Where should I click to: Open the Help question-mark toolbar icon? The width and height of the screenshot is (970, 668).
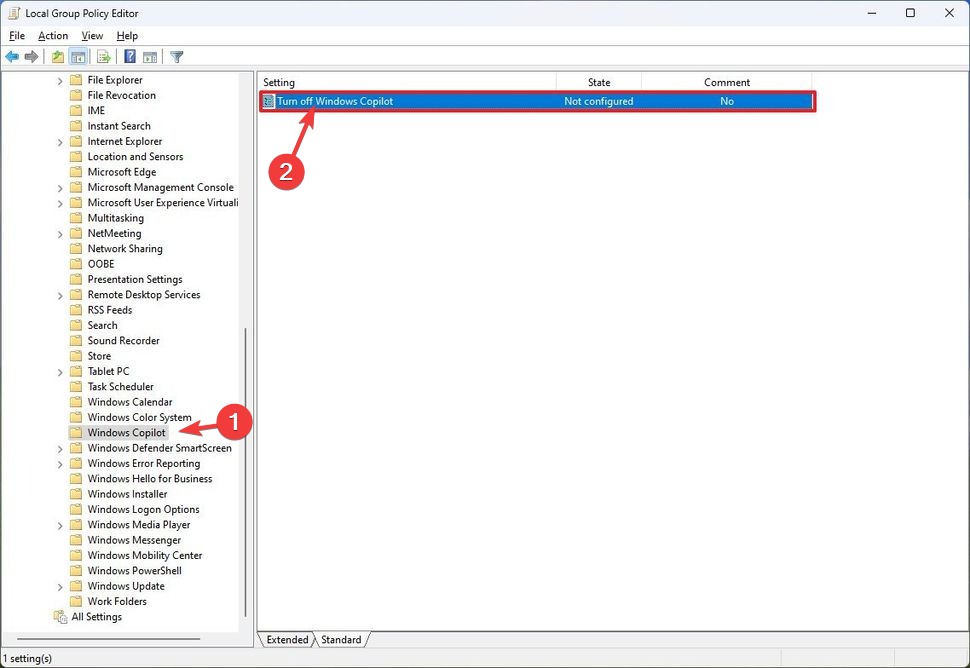click(130, 57)
